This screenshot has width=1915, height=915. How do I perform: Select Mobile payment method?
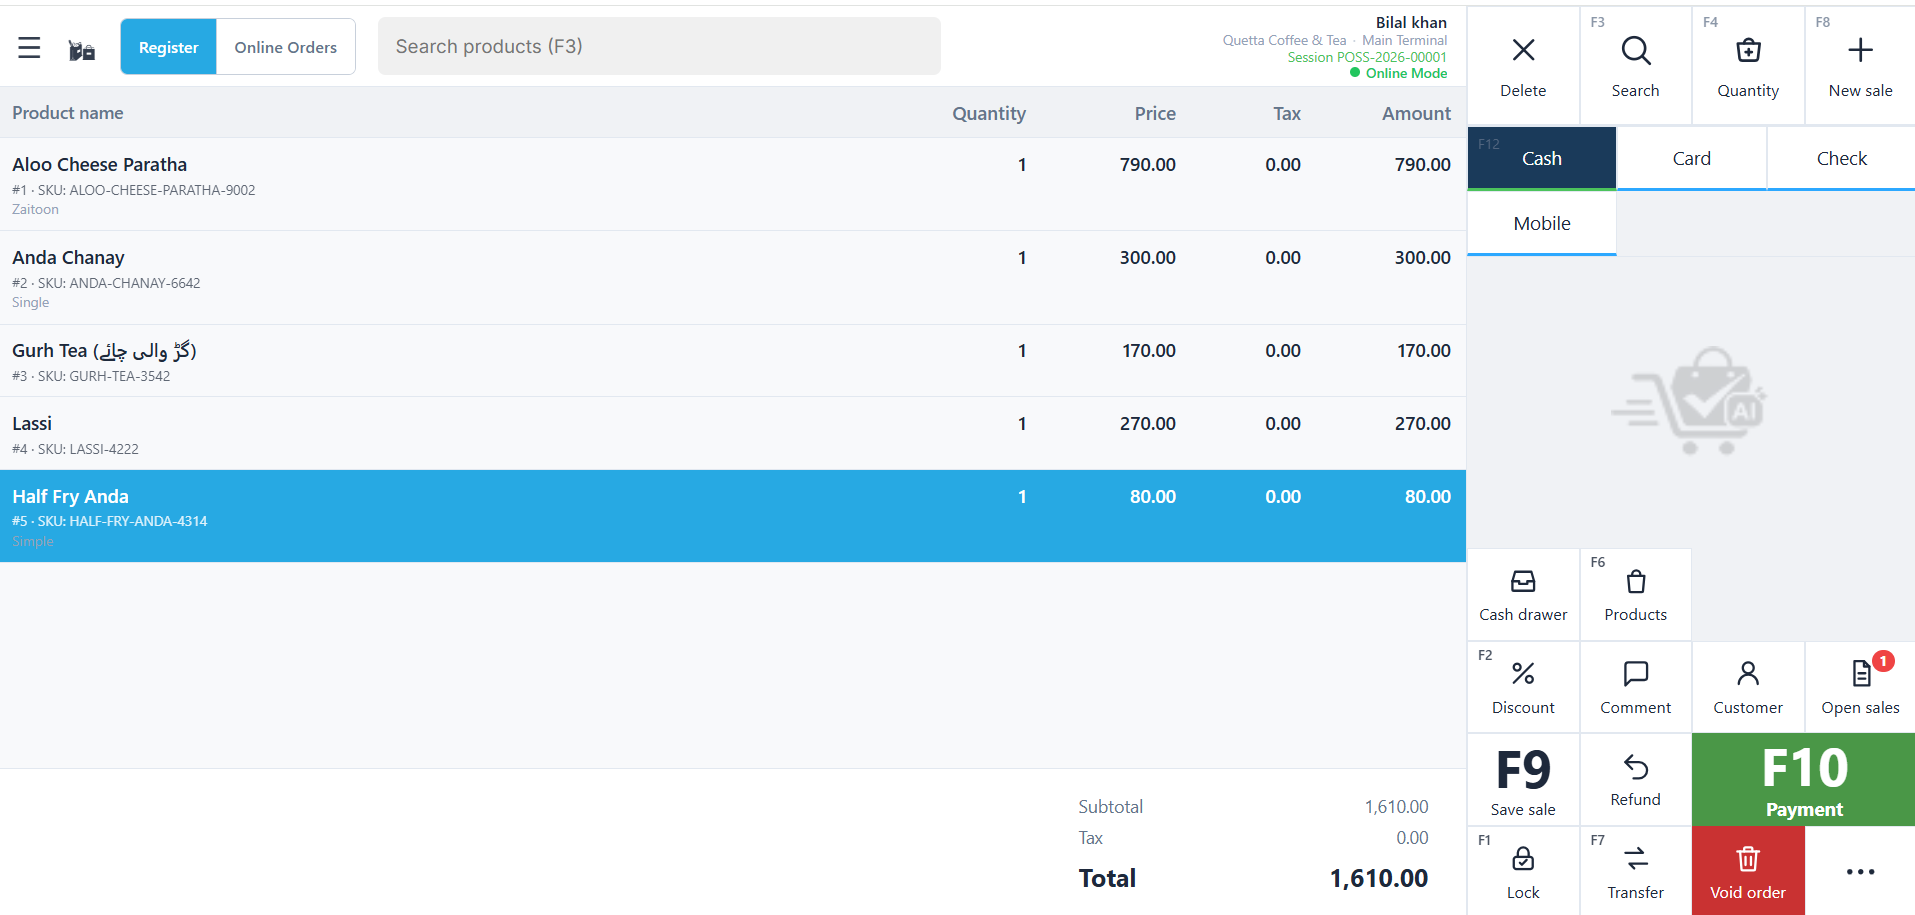pyautogui.click(x=1541, y=224)
